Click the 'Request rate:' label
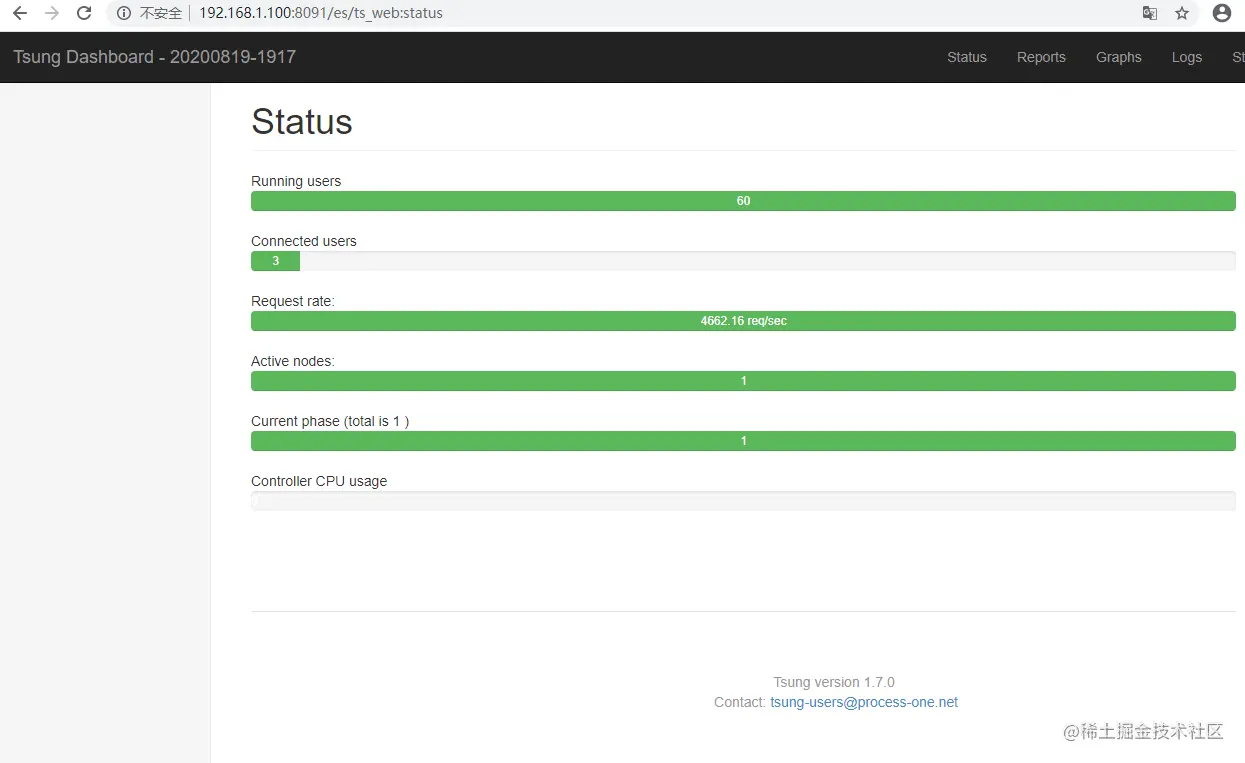The height and width of the screenshot is (763, 1245). [x=293, y=301]
